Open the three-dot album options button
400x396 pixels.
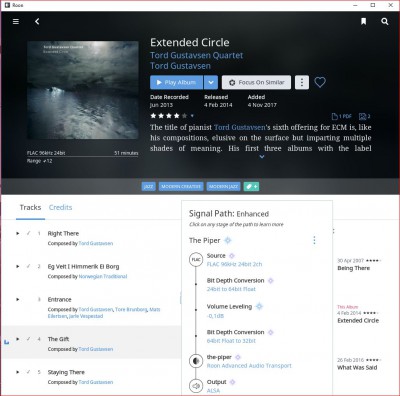[x=302, y=82]
